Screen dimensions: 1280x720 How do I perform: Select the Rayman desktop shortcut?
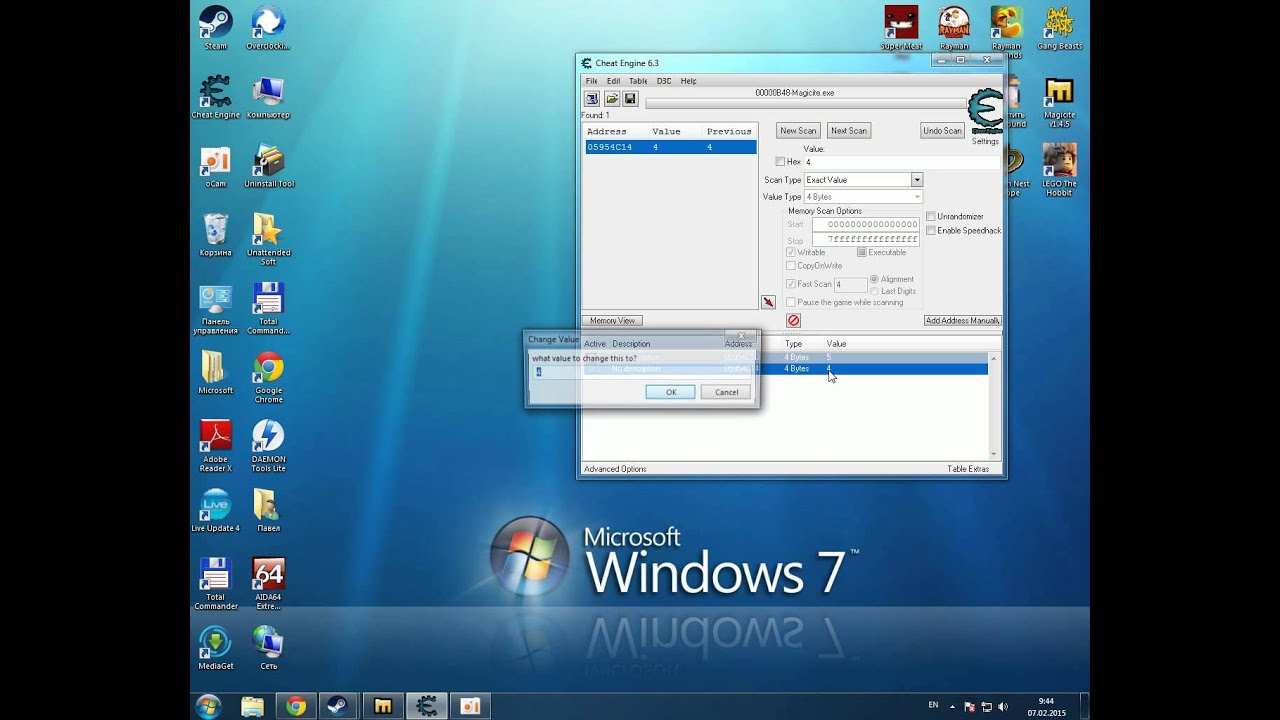(954, 28)
